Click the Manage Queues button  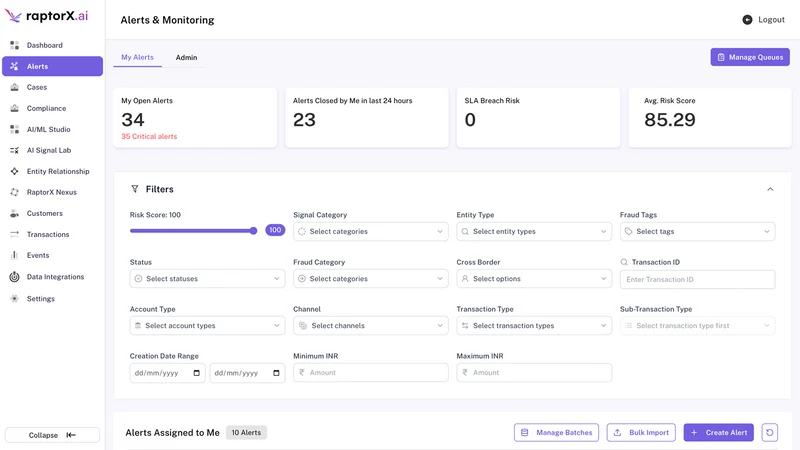[x=750, y=57]
